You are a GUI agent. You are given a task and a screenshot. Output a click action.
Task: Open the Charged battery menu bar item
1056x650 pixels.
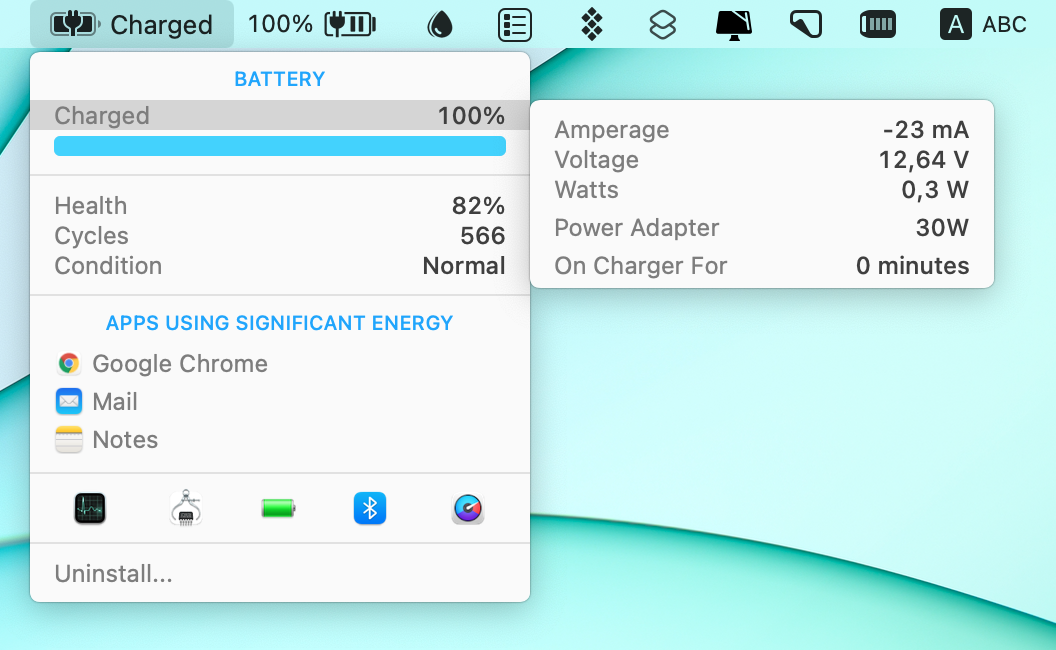pos(130,24)
